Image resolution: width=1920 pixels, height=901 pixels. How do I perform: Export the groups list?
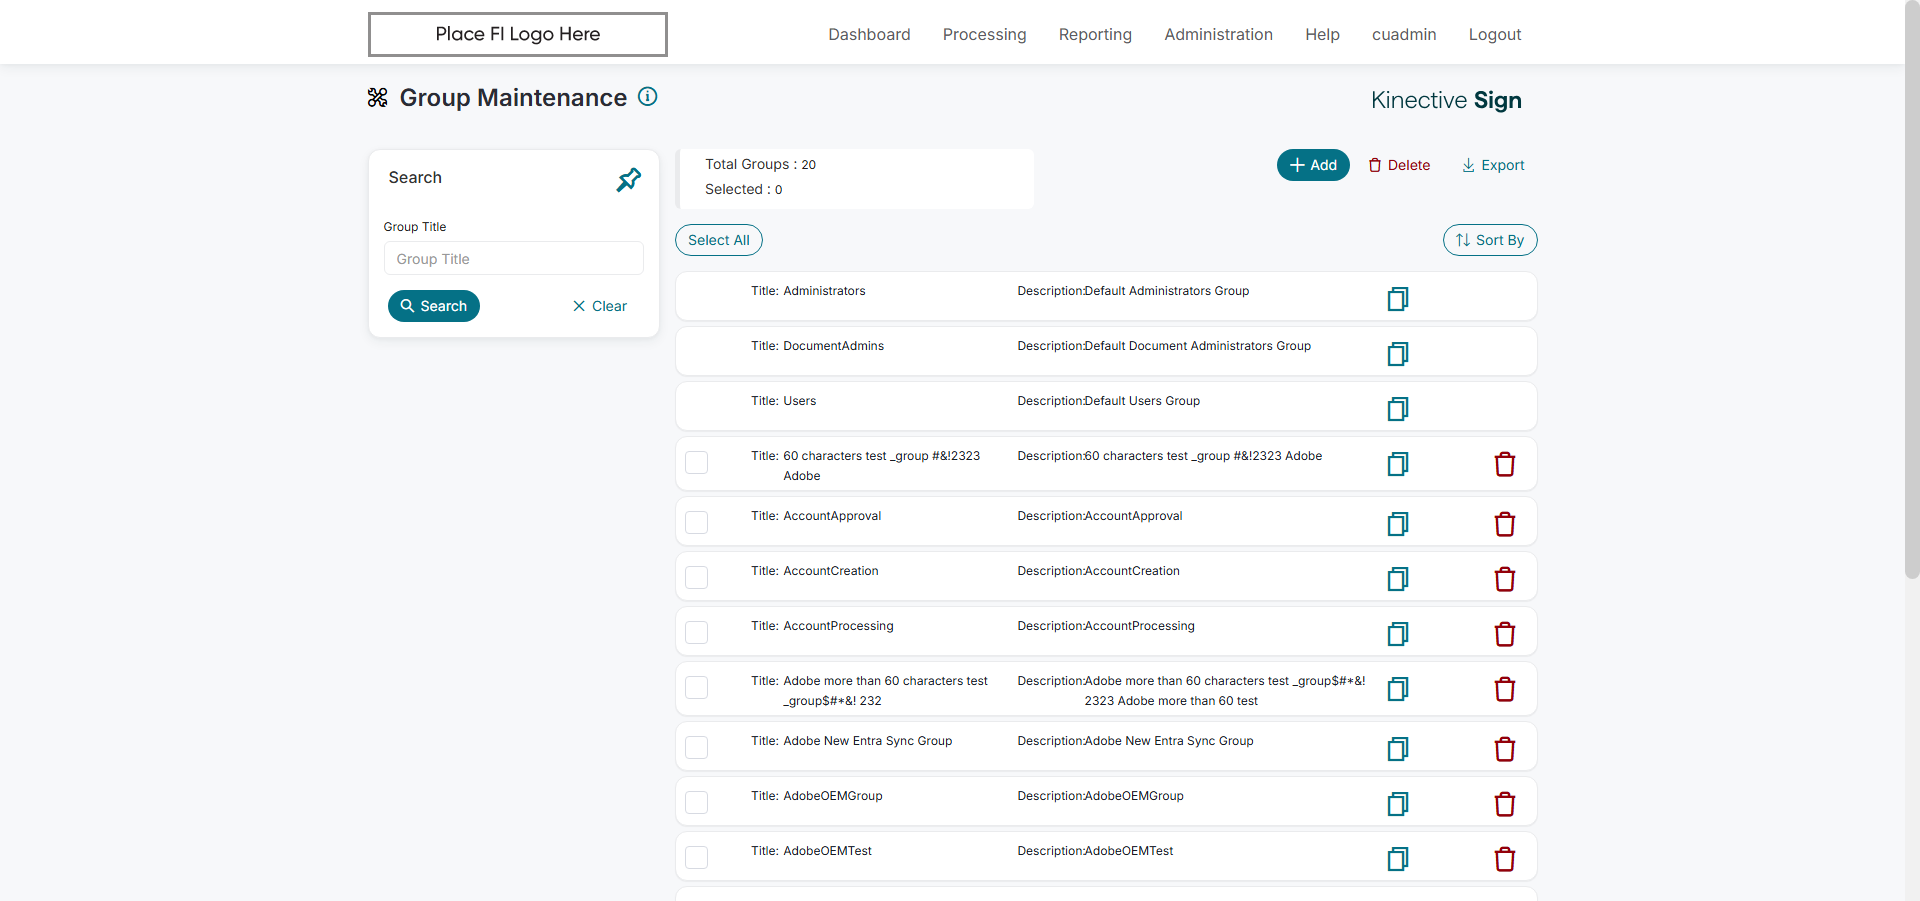[x=1493, y=165]
